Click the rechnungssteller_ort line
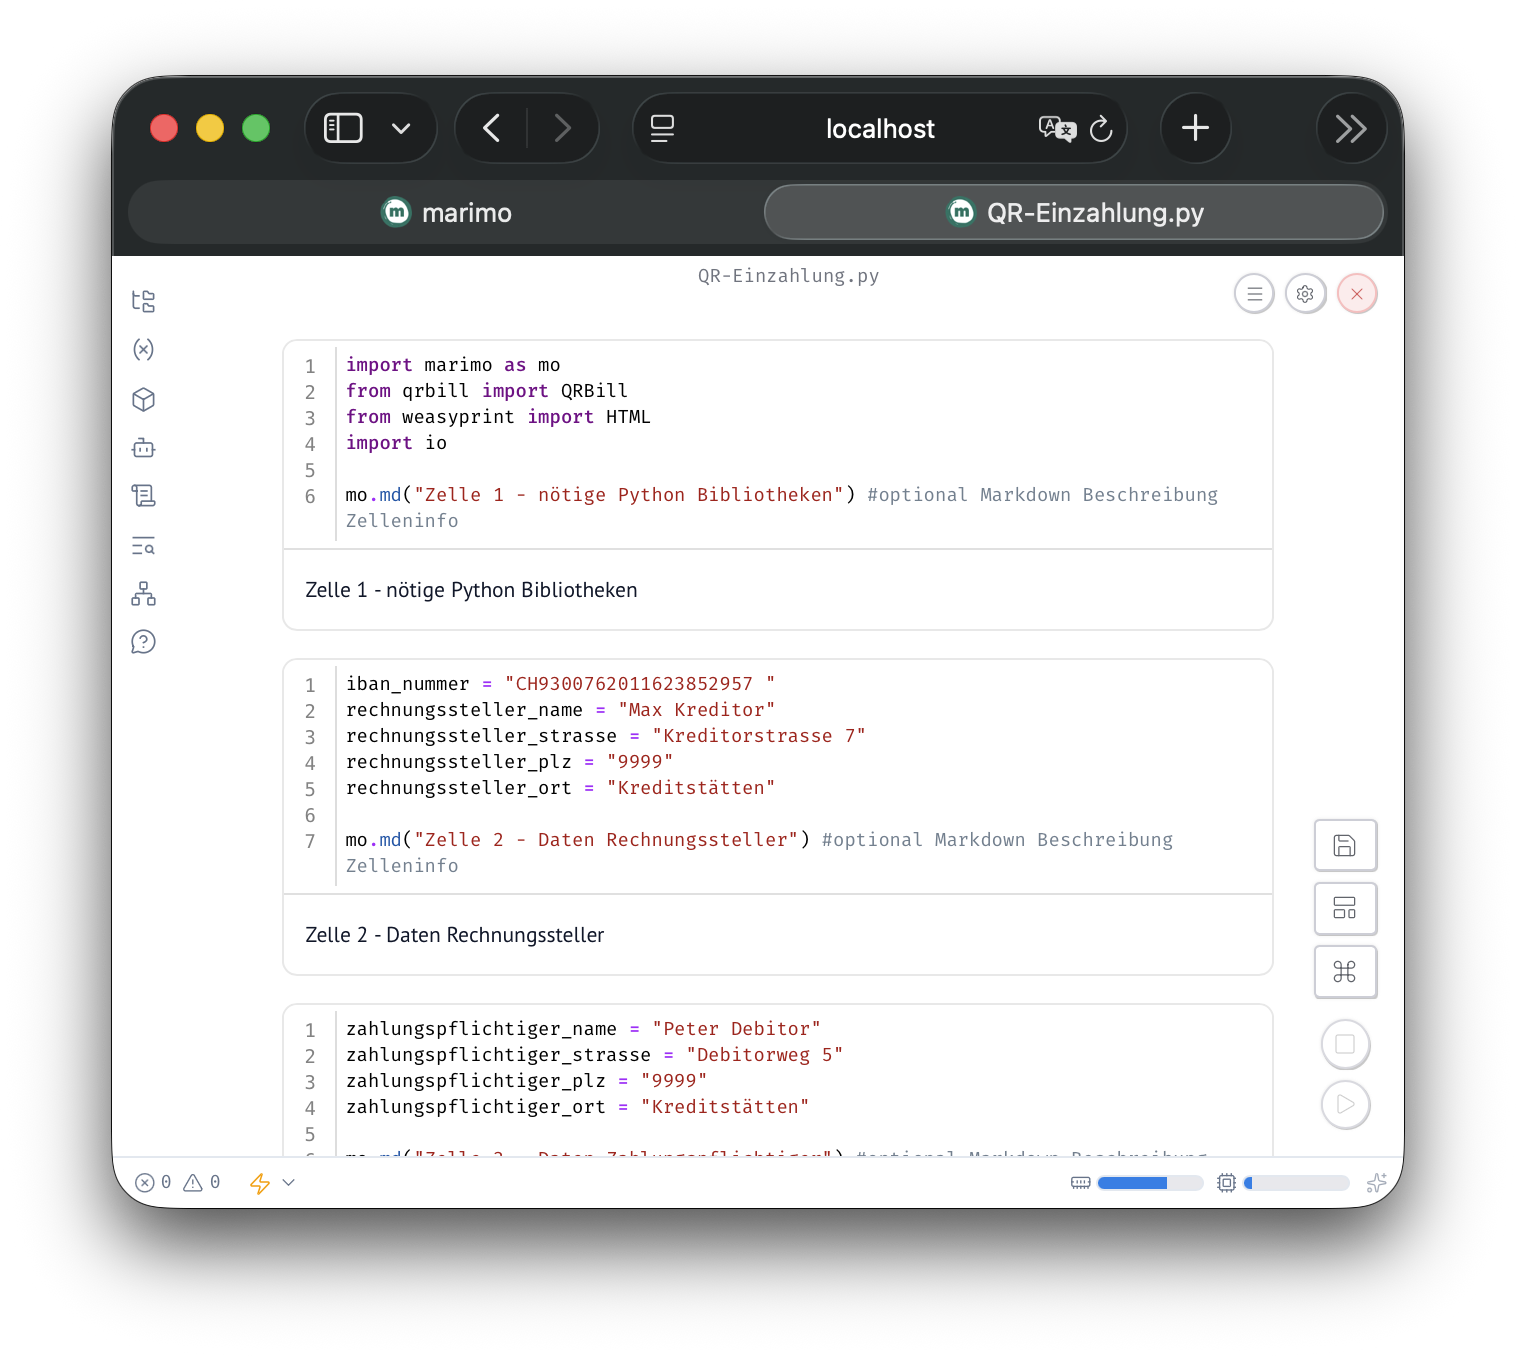Viewport: 1516px width, 1356px height. coord(560,788)
